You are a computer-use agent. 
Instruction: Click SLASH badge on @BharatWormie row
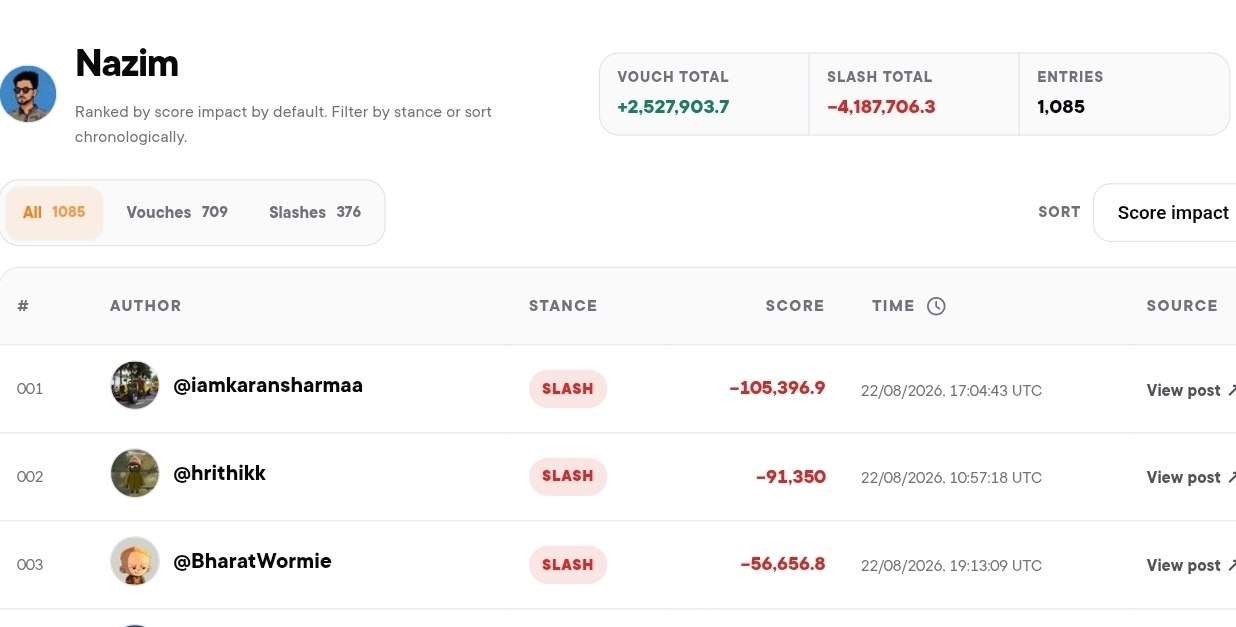[568, 564]
